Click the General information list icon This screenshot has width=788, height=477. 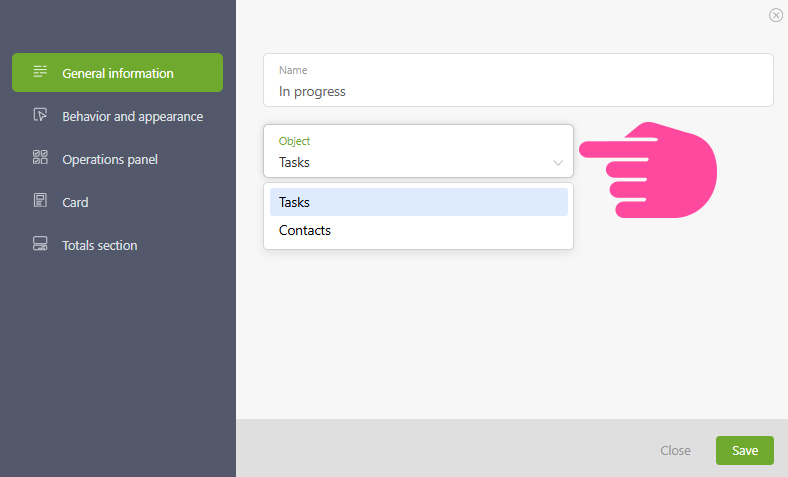pyautogui.click(x=40, y=71)
